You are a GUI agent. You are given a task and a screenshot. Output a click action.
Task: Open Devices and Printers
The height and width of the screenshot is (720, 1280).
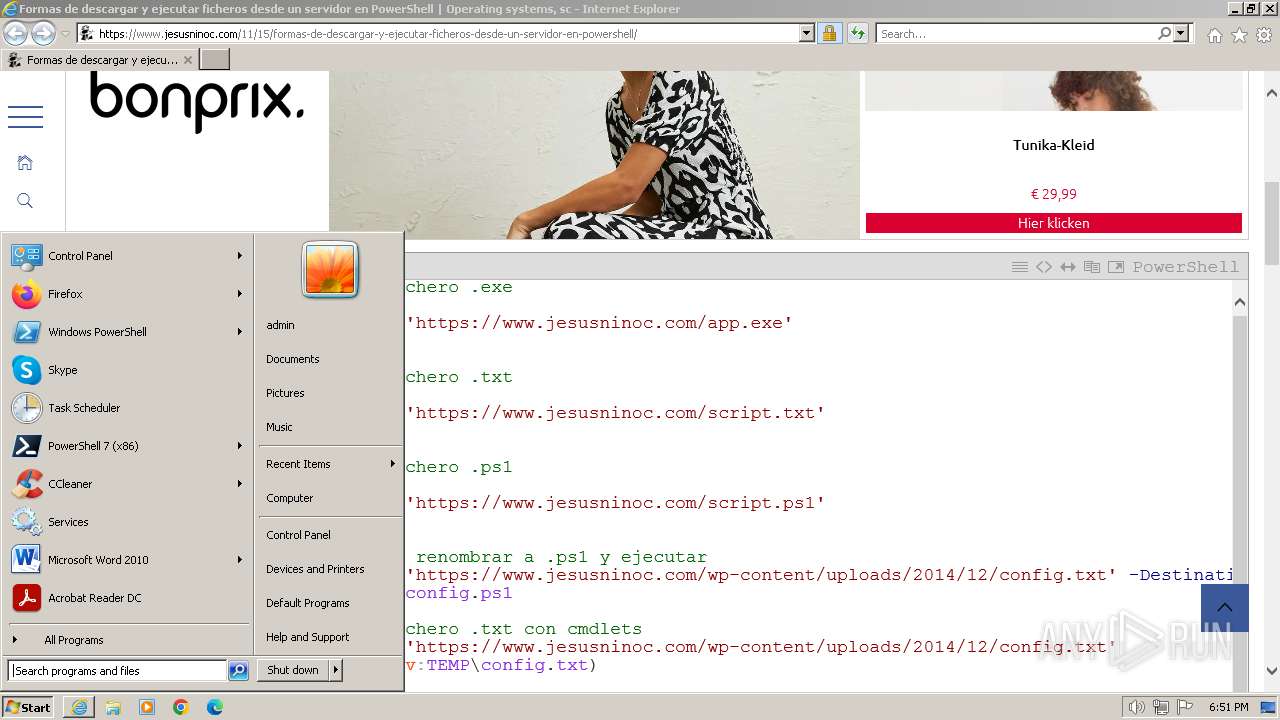pyautogui.click(x=315, y=569)
